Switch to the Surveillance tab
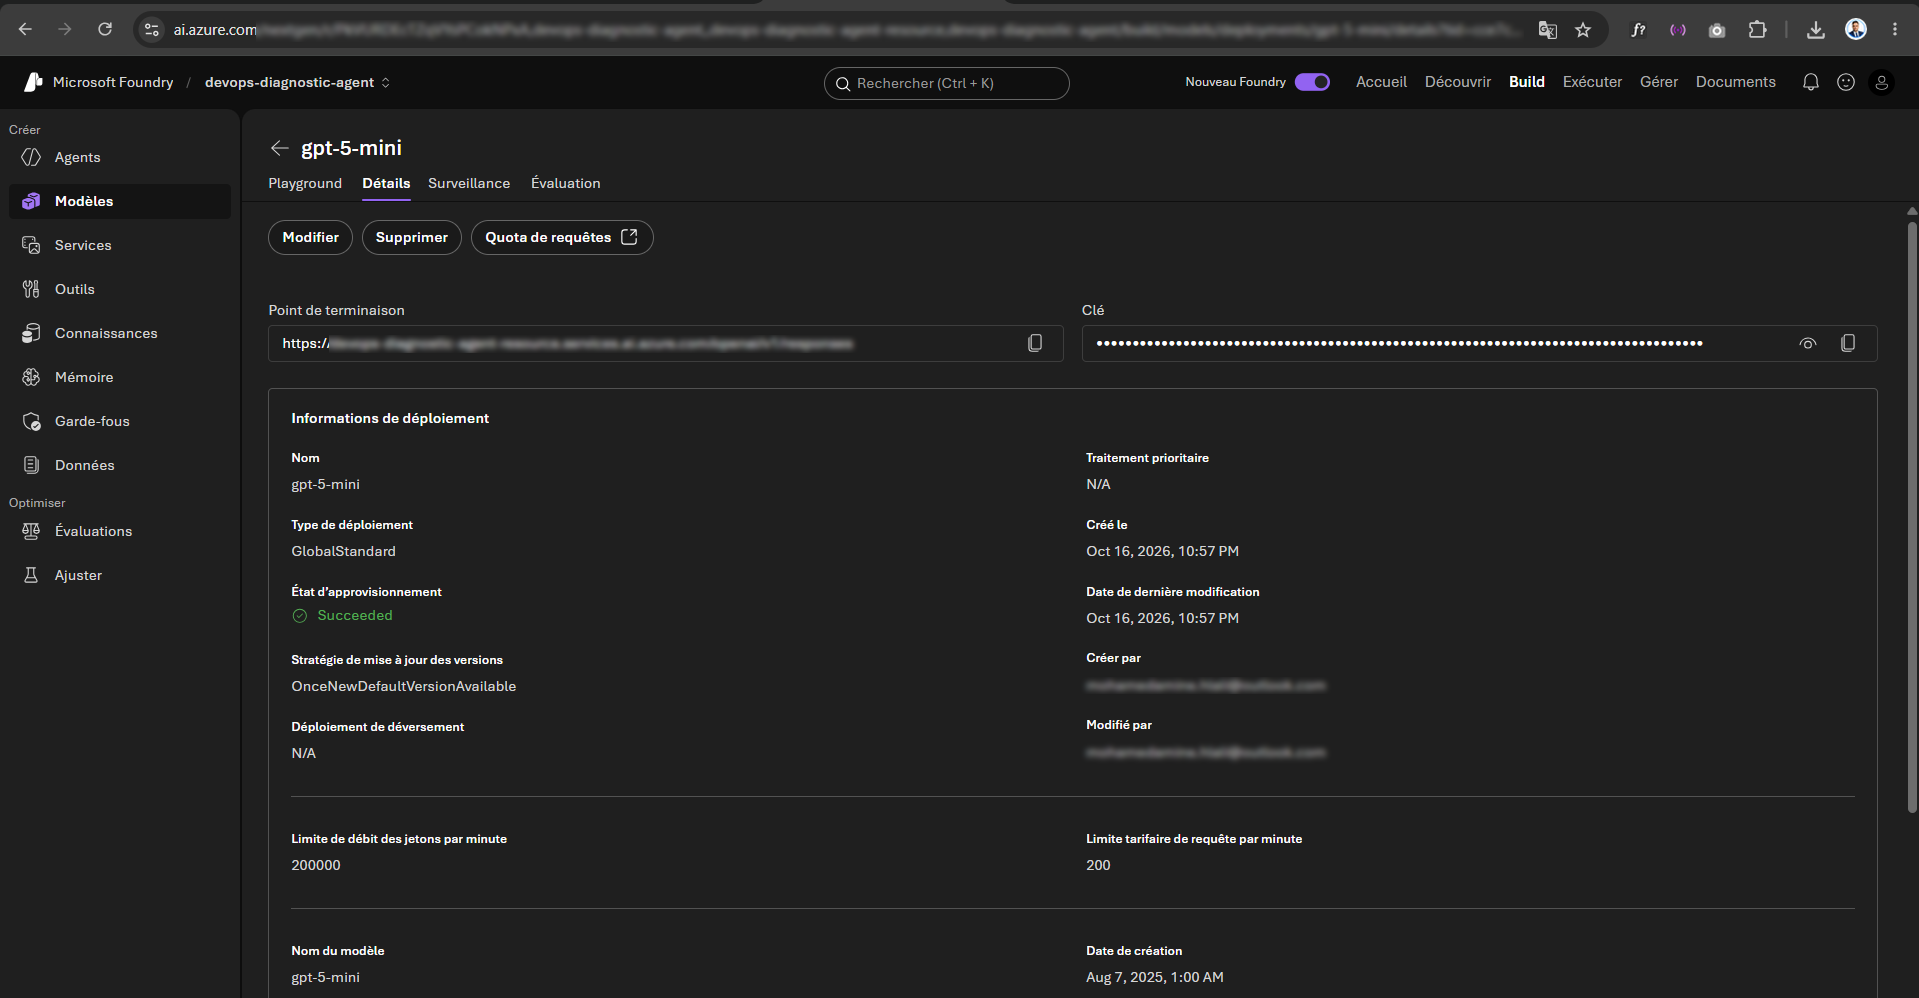This screenshot has width=1919, height=998. (469, 183)
